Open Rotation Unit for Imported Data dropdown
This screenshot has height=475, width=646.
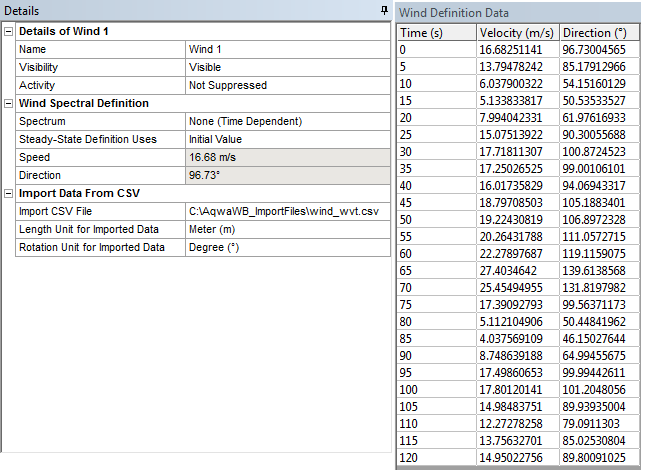286,247
